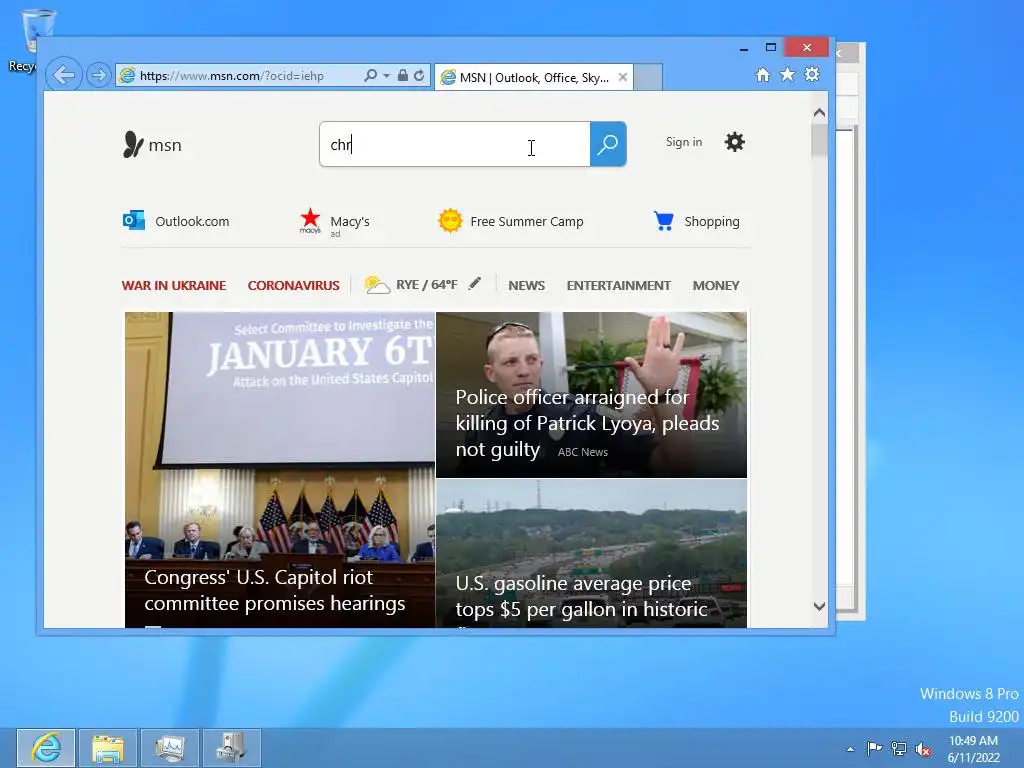This screenshot has height=768, width=1024.
Task: Open a new blank tab
Action: point(648,77)
